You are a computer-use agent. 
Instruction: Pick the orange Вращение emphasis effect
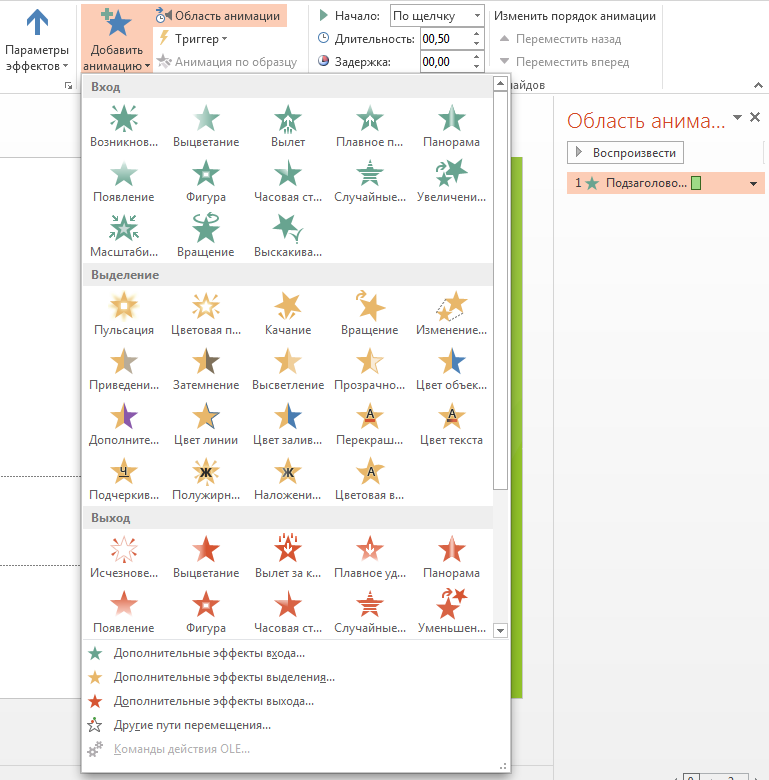pos(370,314)
